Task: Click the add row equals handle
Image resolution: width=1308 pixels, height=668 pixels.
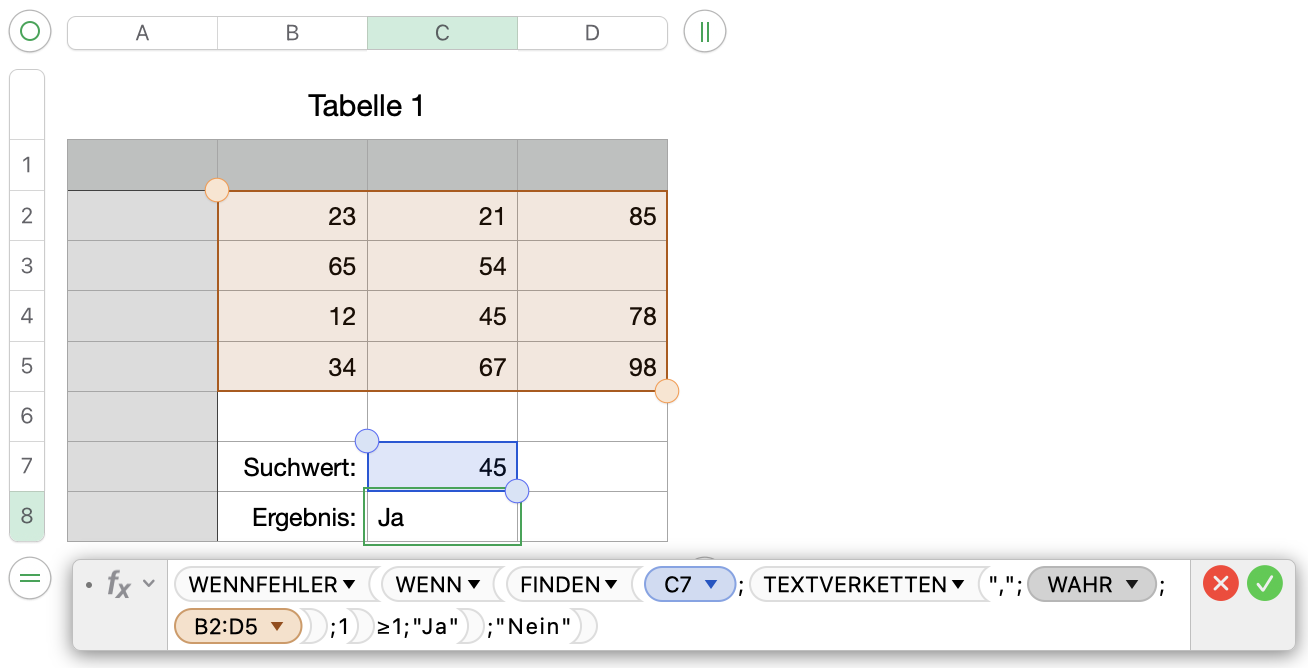Action: click(30, 578)
